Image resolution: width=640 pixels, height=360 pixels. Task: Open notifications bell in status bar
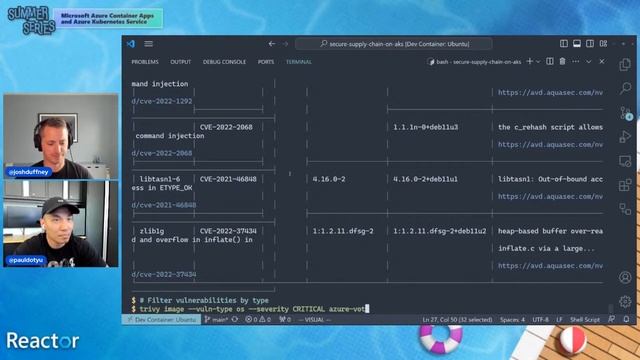click(x=626, y=320)
